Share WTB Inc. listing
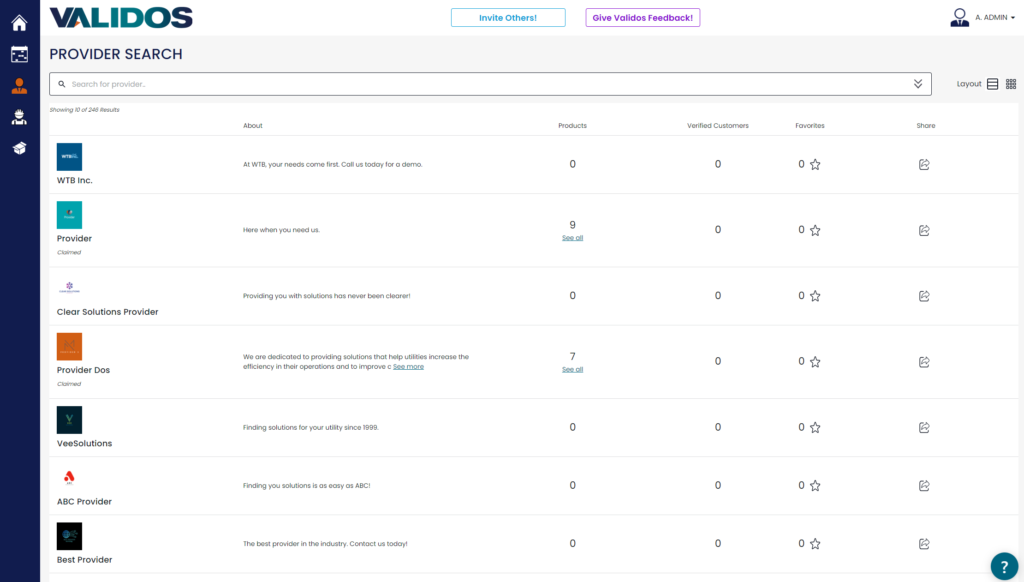 pos(924,165)
